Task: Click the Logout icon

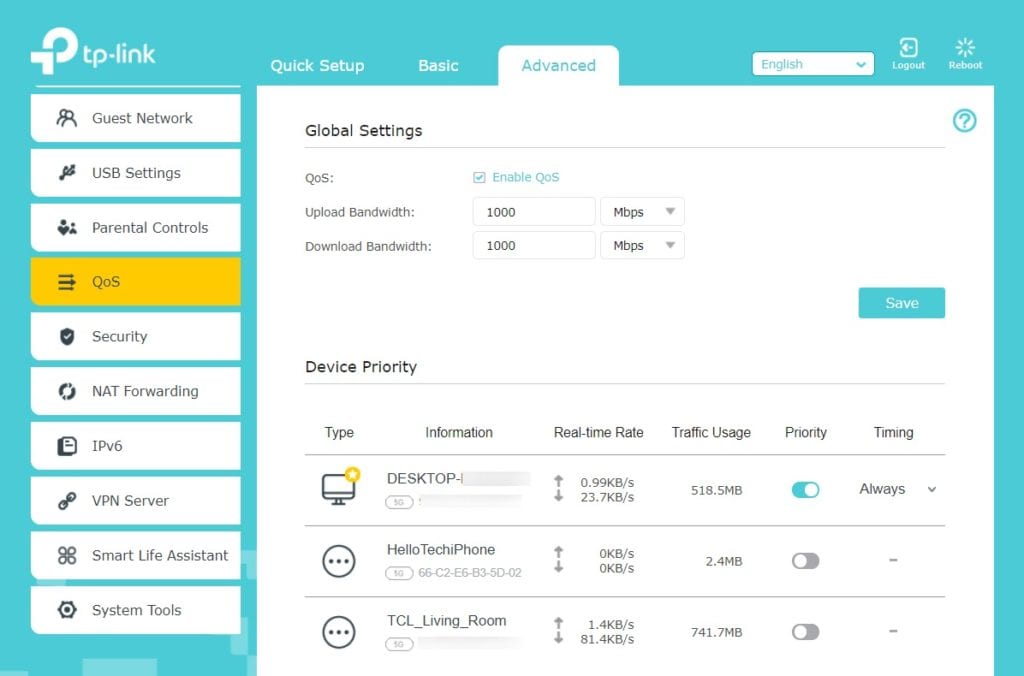Action: click(x=908, y=48)
